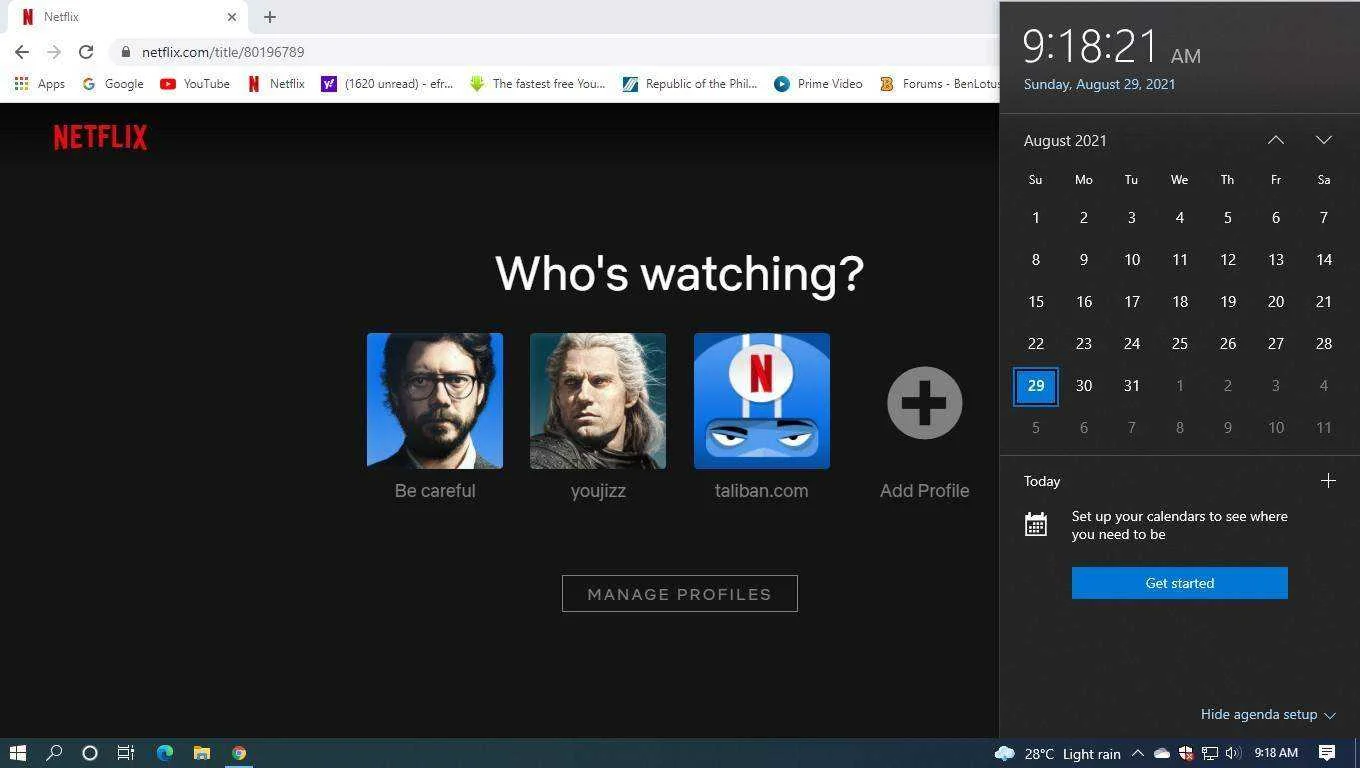Open the Netflix bookmark
1360x768 pixels.
(x=276, y=84)
